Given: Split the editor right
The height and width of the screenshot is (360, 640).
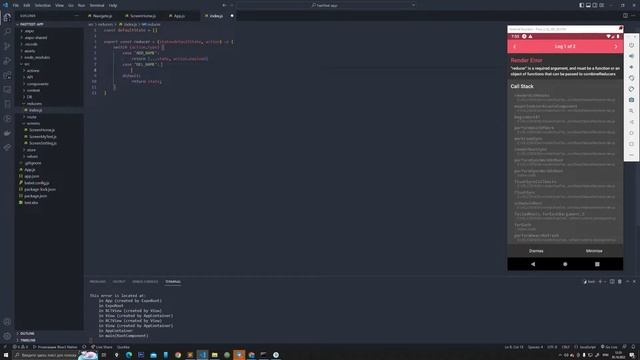Looking at the screenshot, I should click(625, 16).
